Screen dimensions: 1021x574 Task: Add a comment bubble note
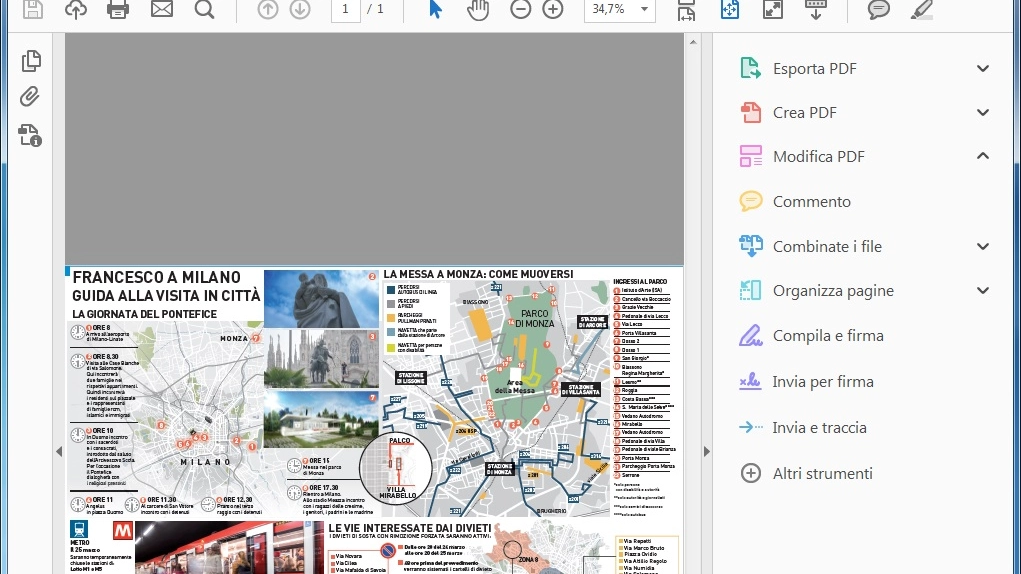click(878, 9)
